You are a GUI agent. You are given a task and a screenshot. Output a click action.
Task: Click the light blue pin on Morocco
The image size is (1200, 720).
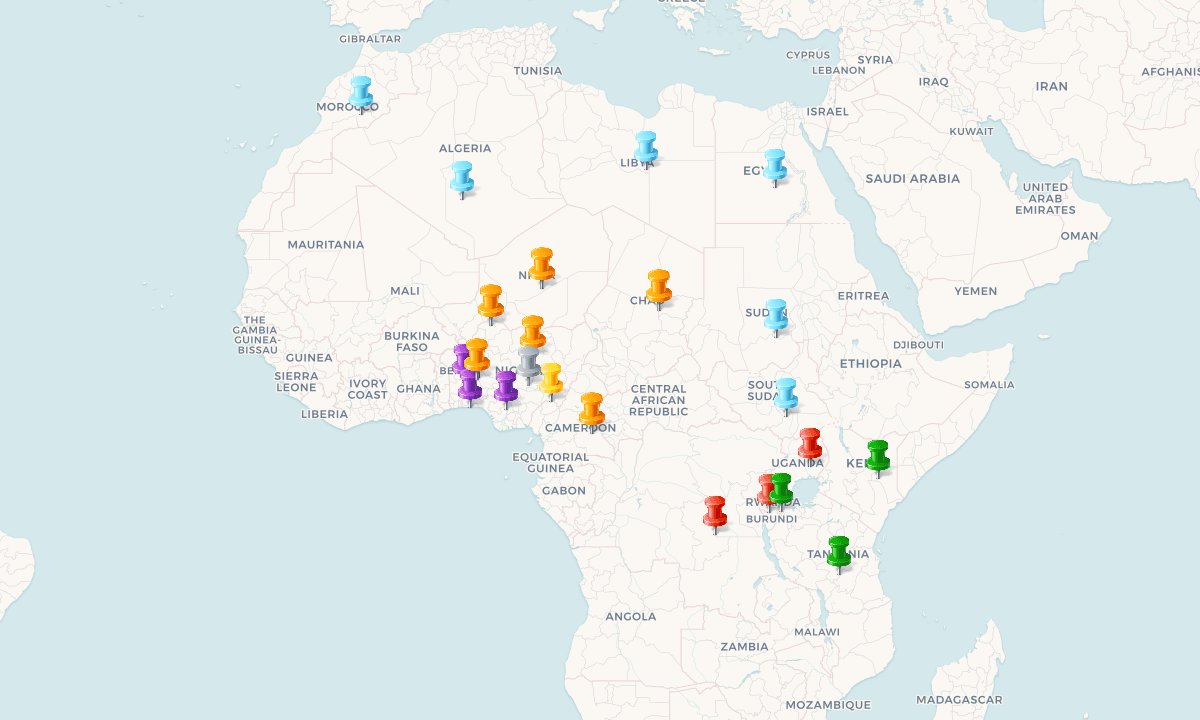point(361,91)
